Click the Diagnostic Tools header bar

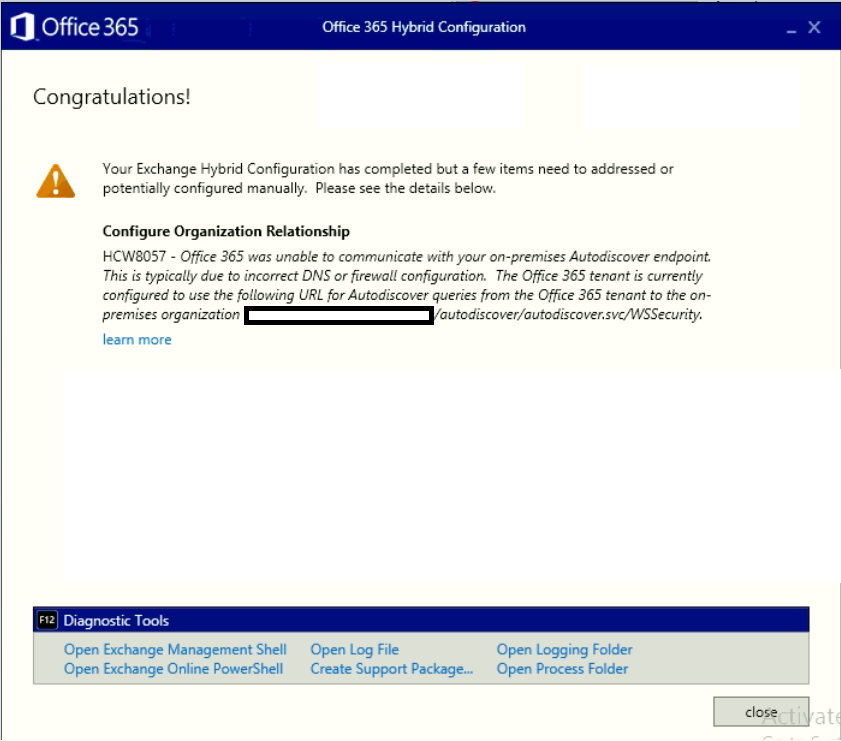click(x=421, y=620)
